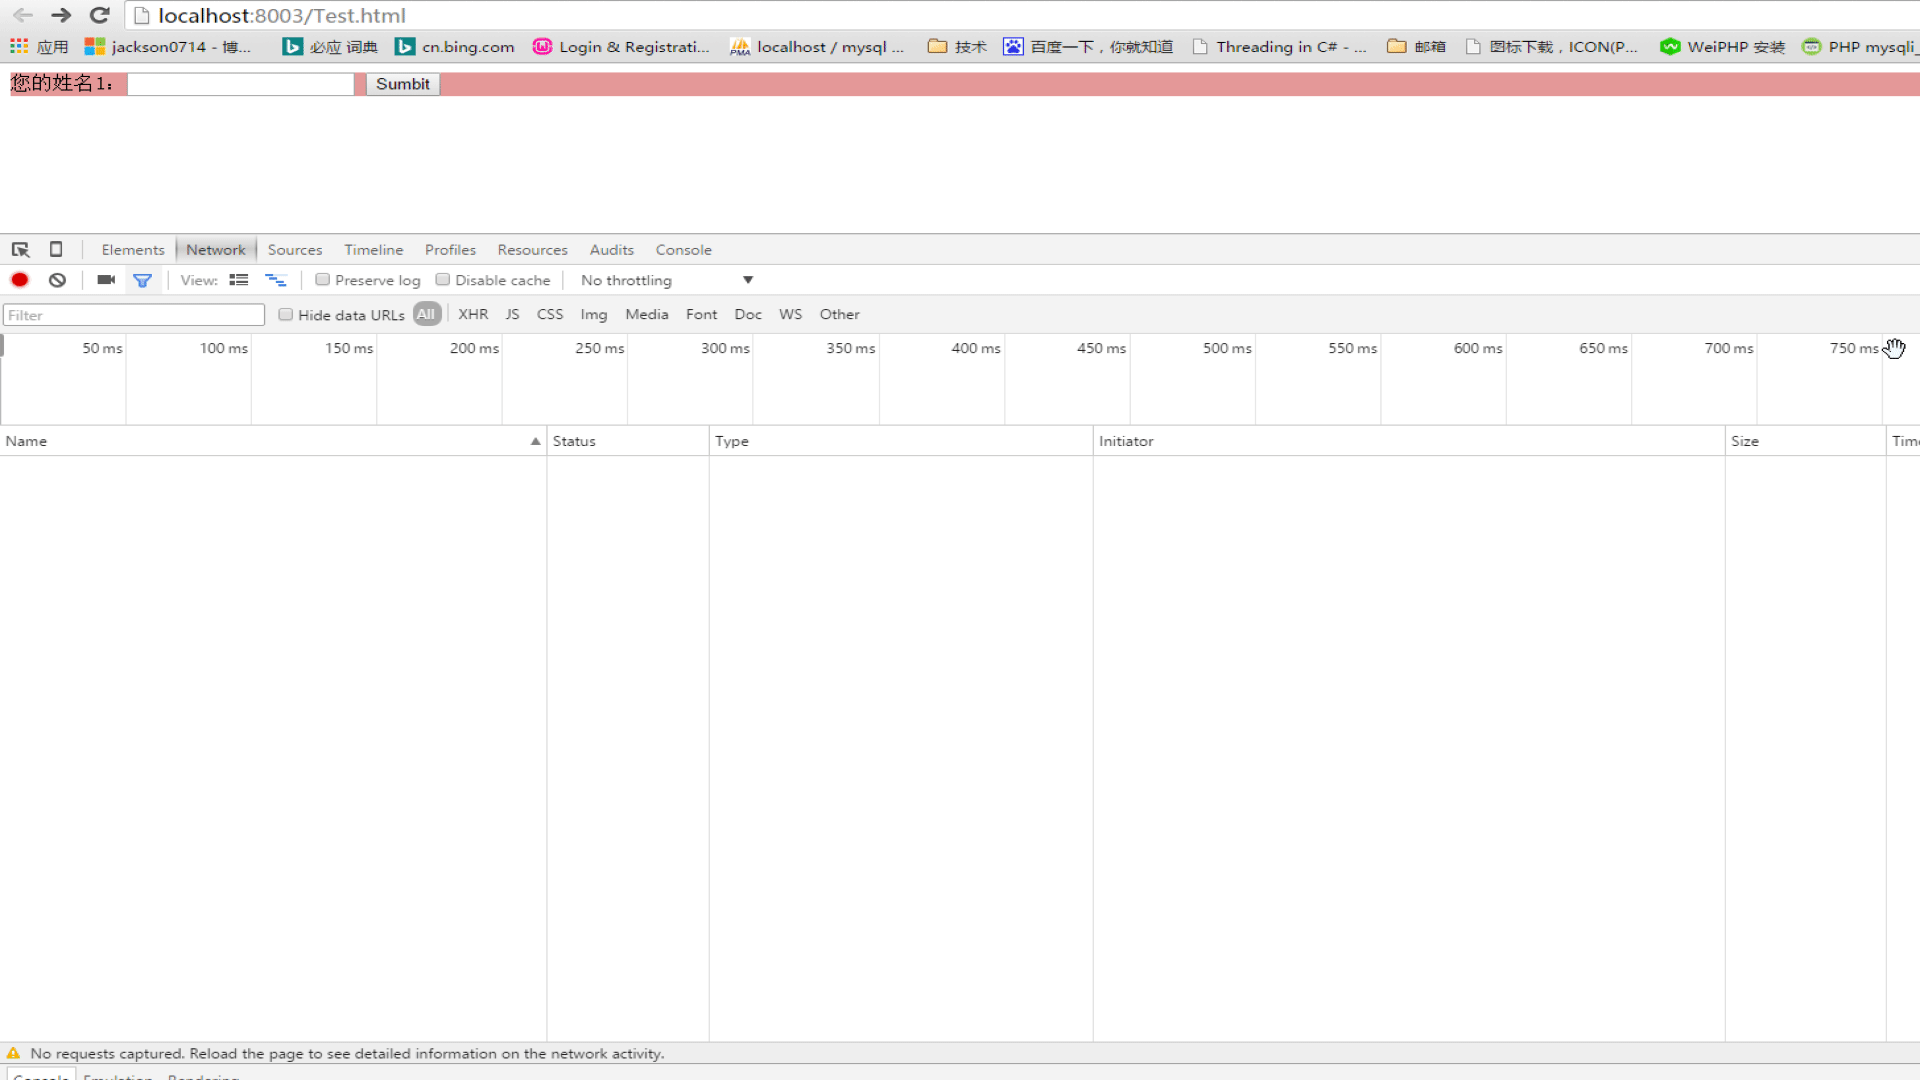Select the XHR filter button
This screenshot has height=1080, width=1920.
coord(471,314)
